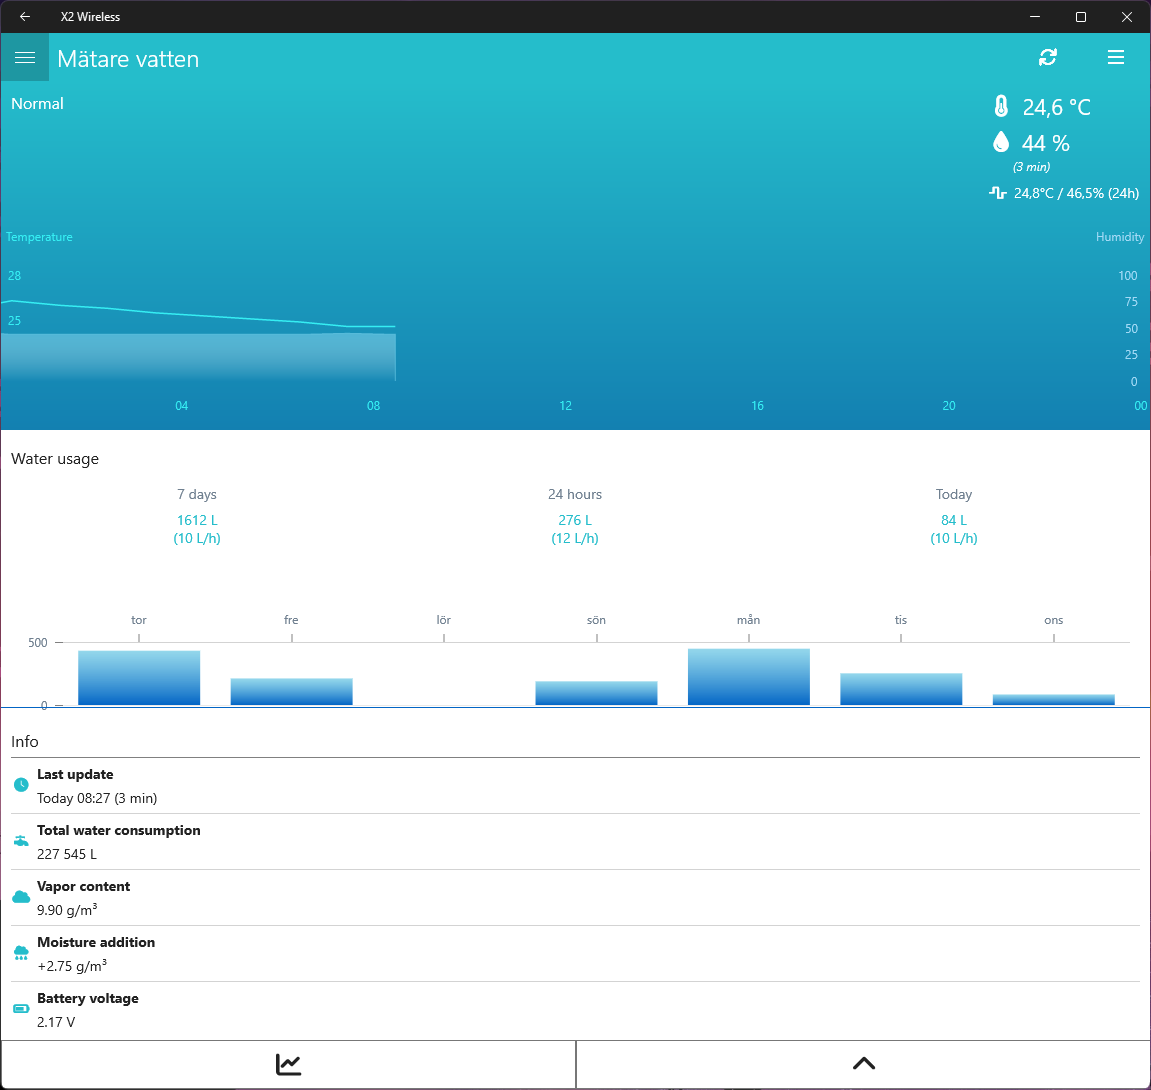The image size is (1151, 1090).
Task: Click the back arrow in title bar
Action: 25,16
